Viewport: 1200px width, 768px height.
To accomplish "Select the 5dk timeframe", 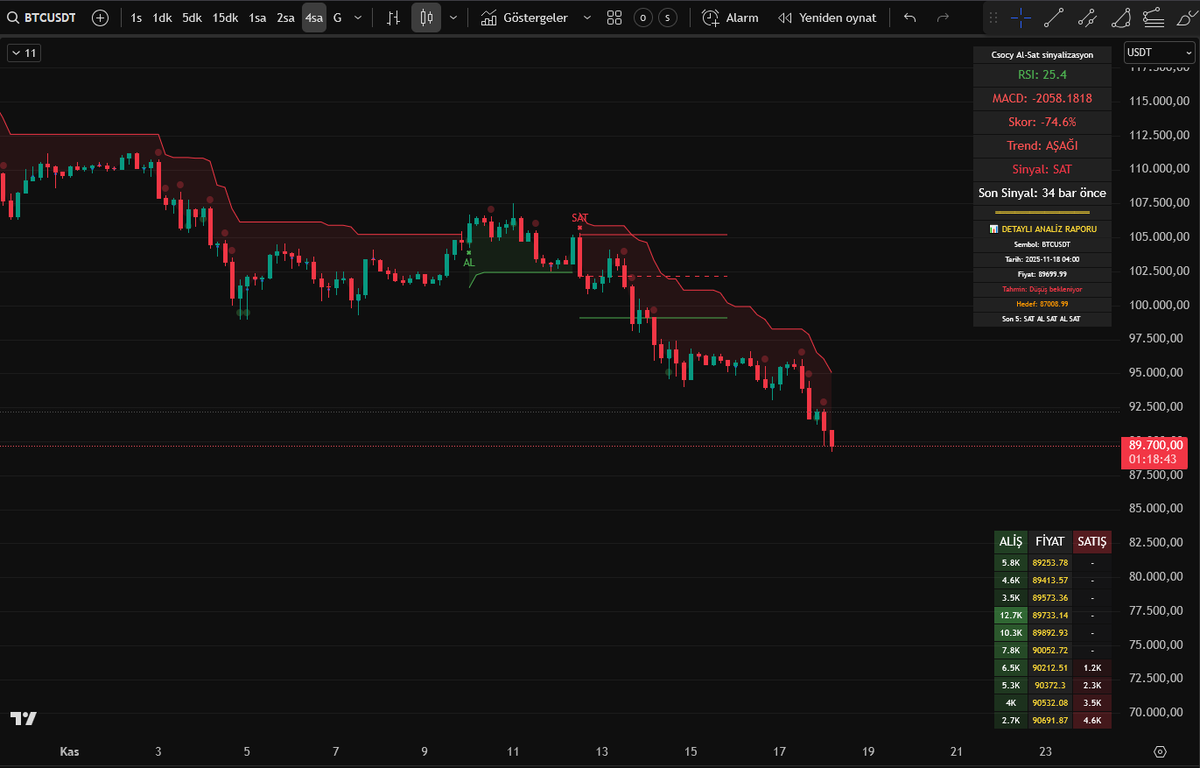I will [192, 18].
